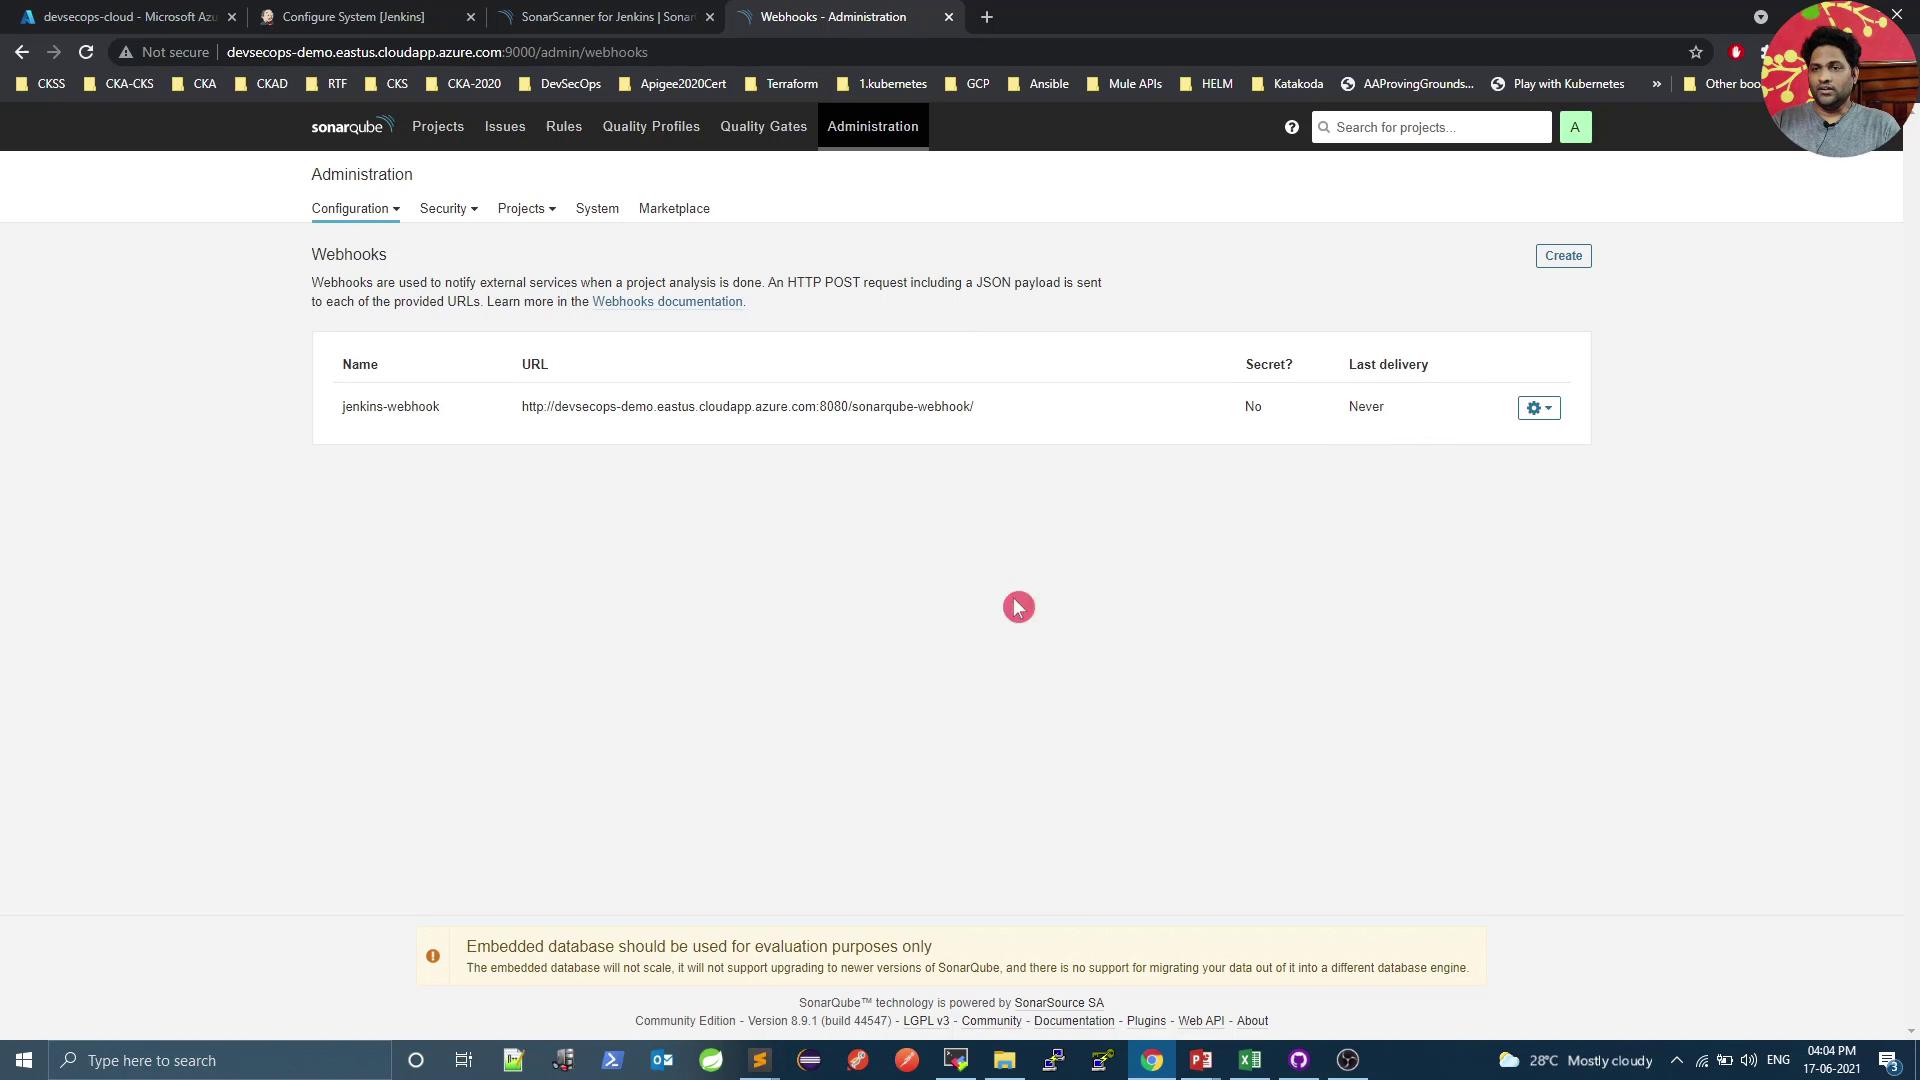Open the Marketplace tab
Image resolution: width=1920 pixels, height=1080 pixels.
[x=674, y=208]
